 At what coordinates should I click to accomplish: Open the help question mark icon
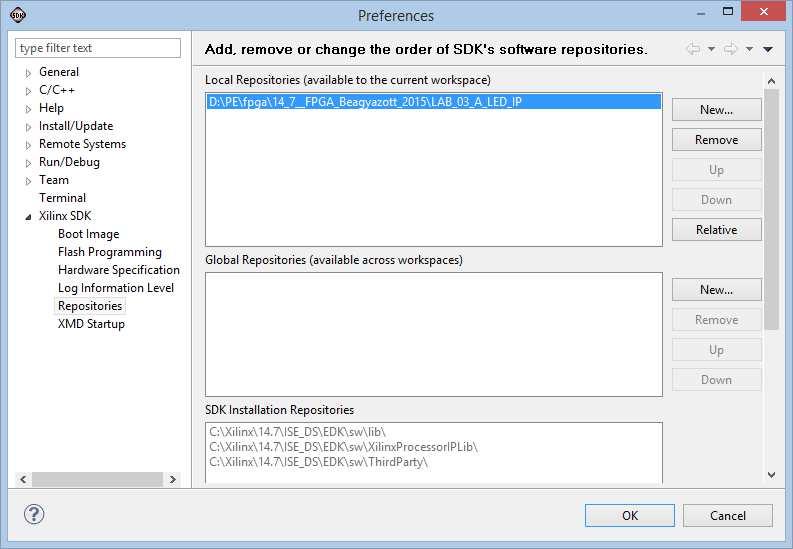coord(34,515)
